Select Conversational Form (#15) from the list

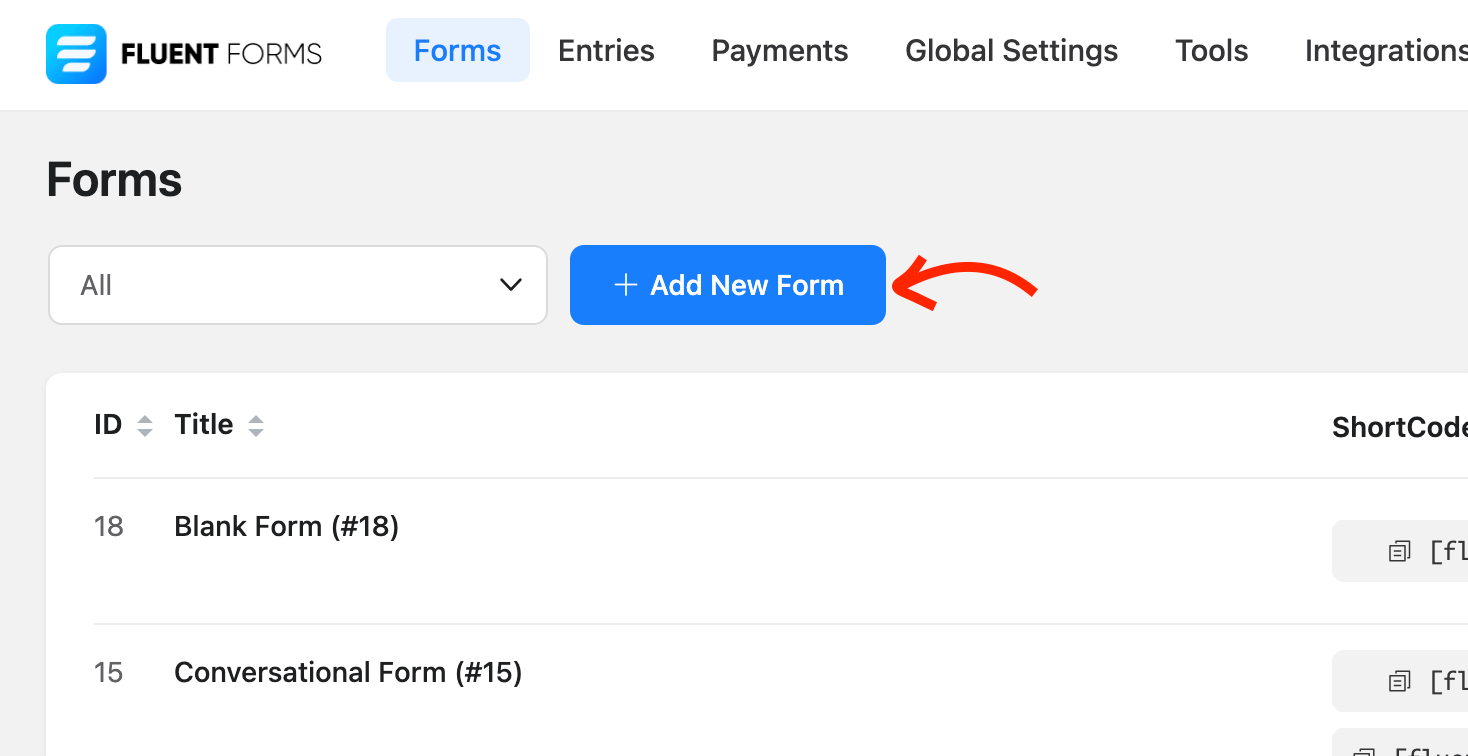[348, 672]
